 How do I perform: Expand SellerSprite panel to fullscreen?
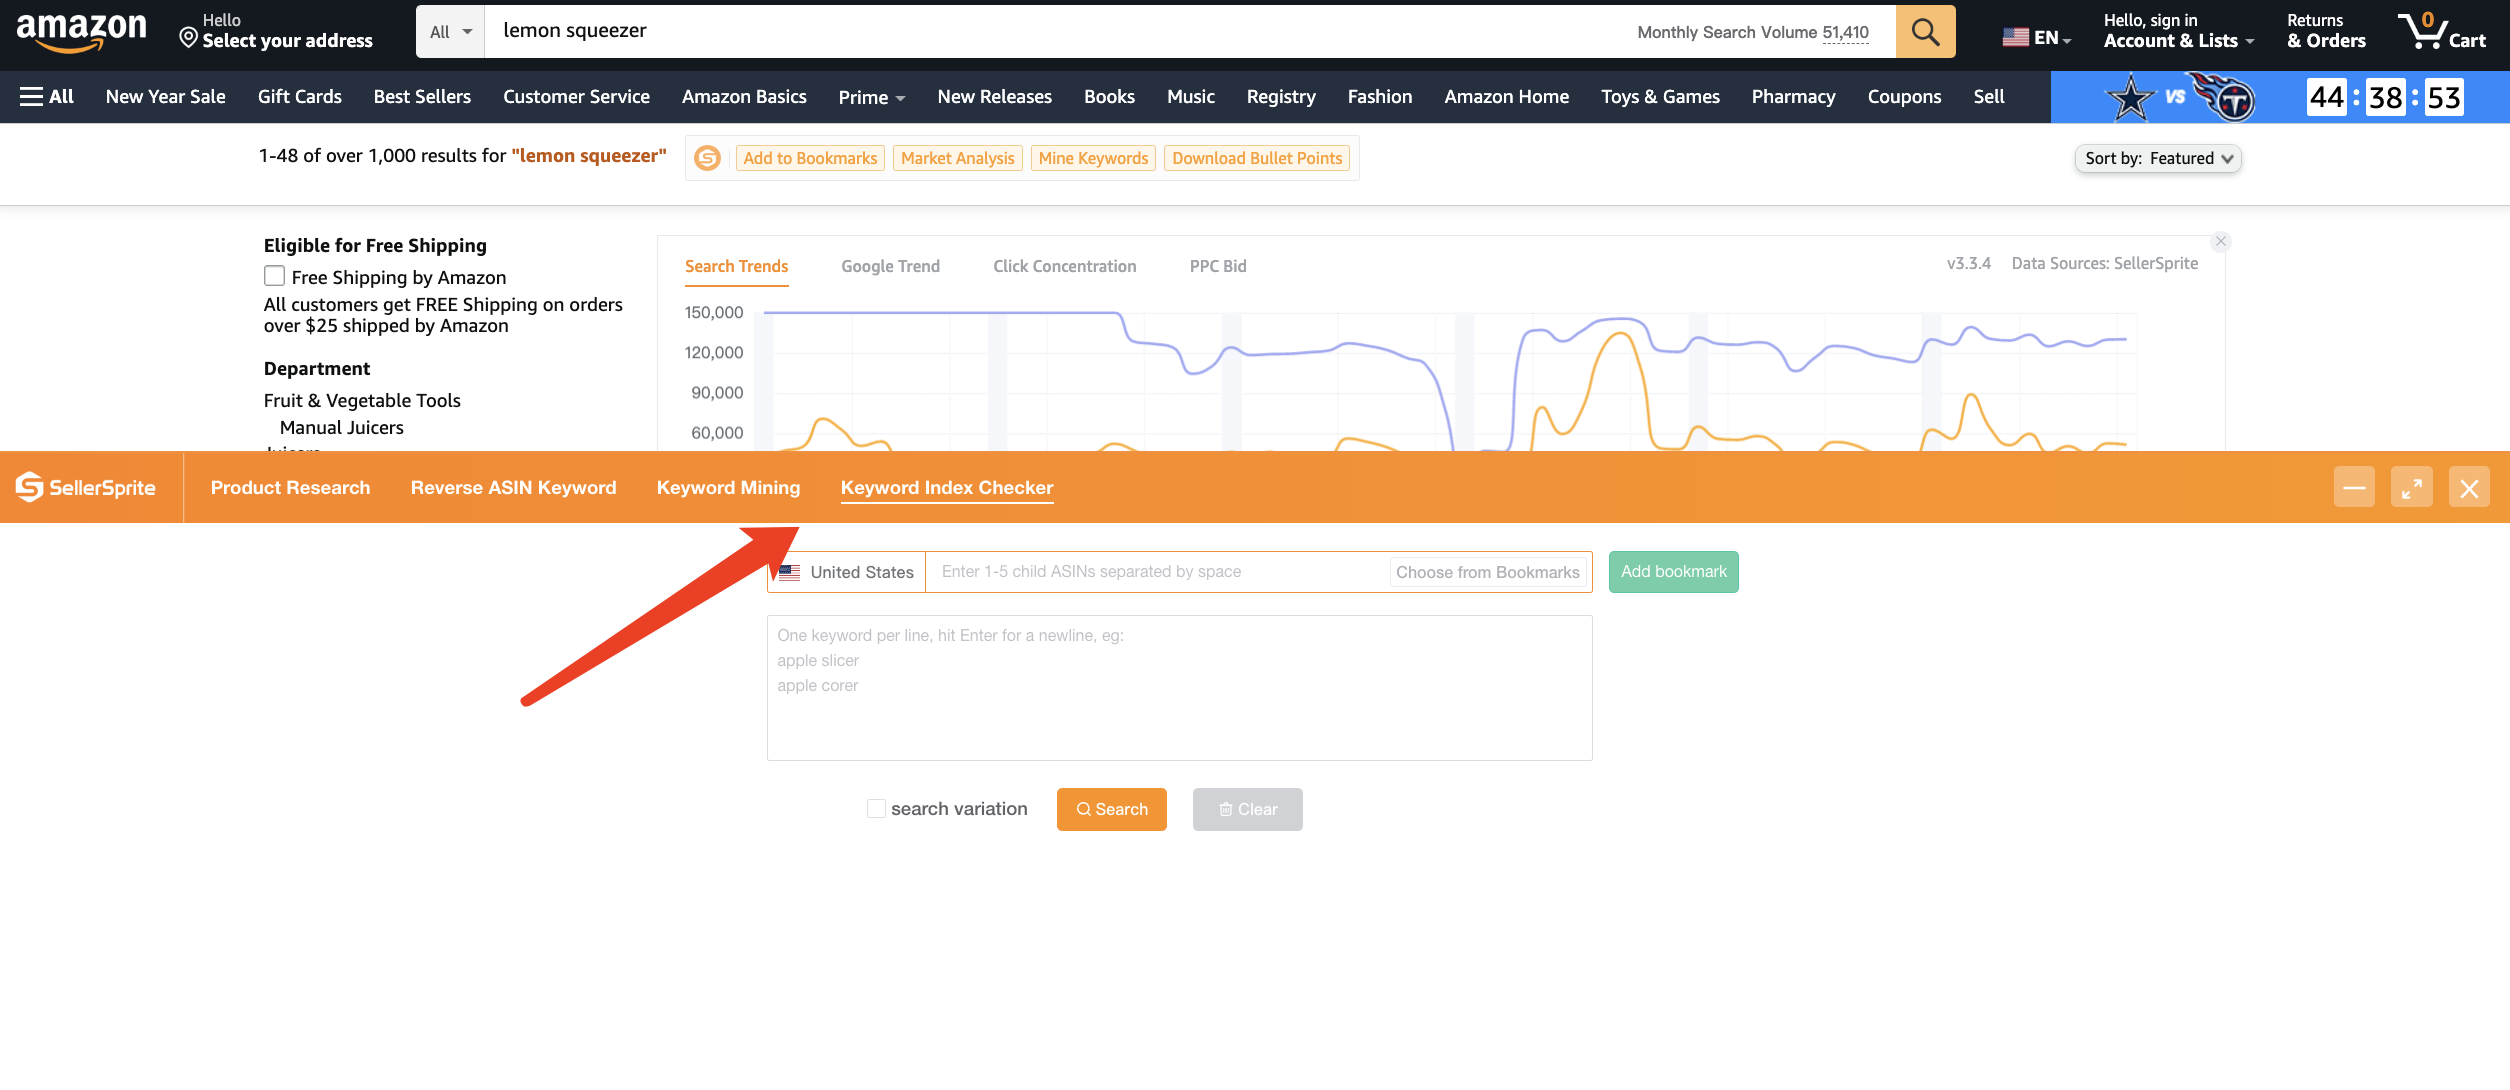(x=2412, y=487)
